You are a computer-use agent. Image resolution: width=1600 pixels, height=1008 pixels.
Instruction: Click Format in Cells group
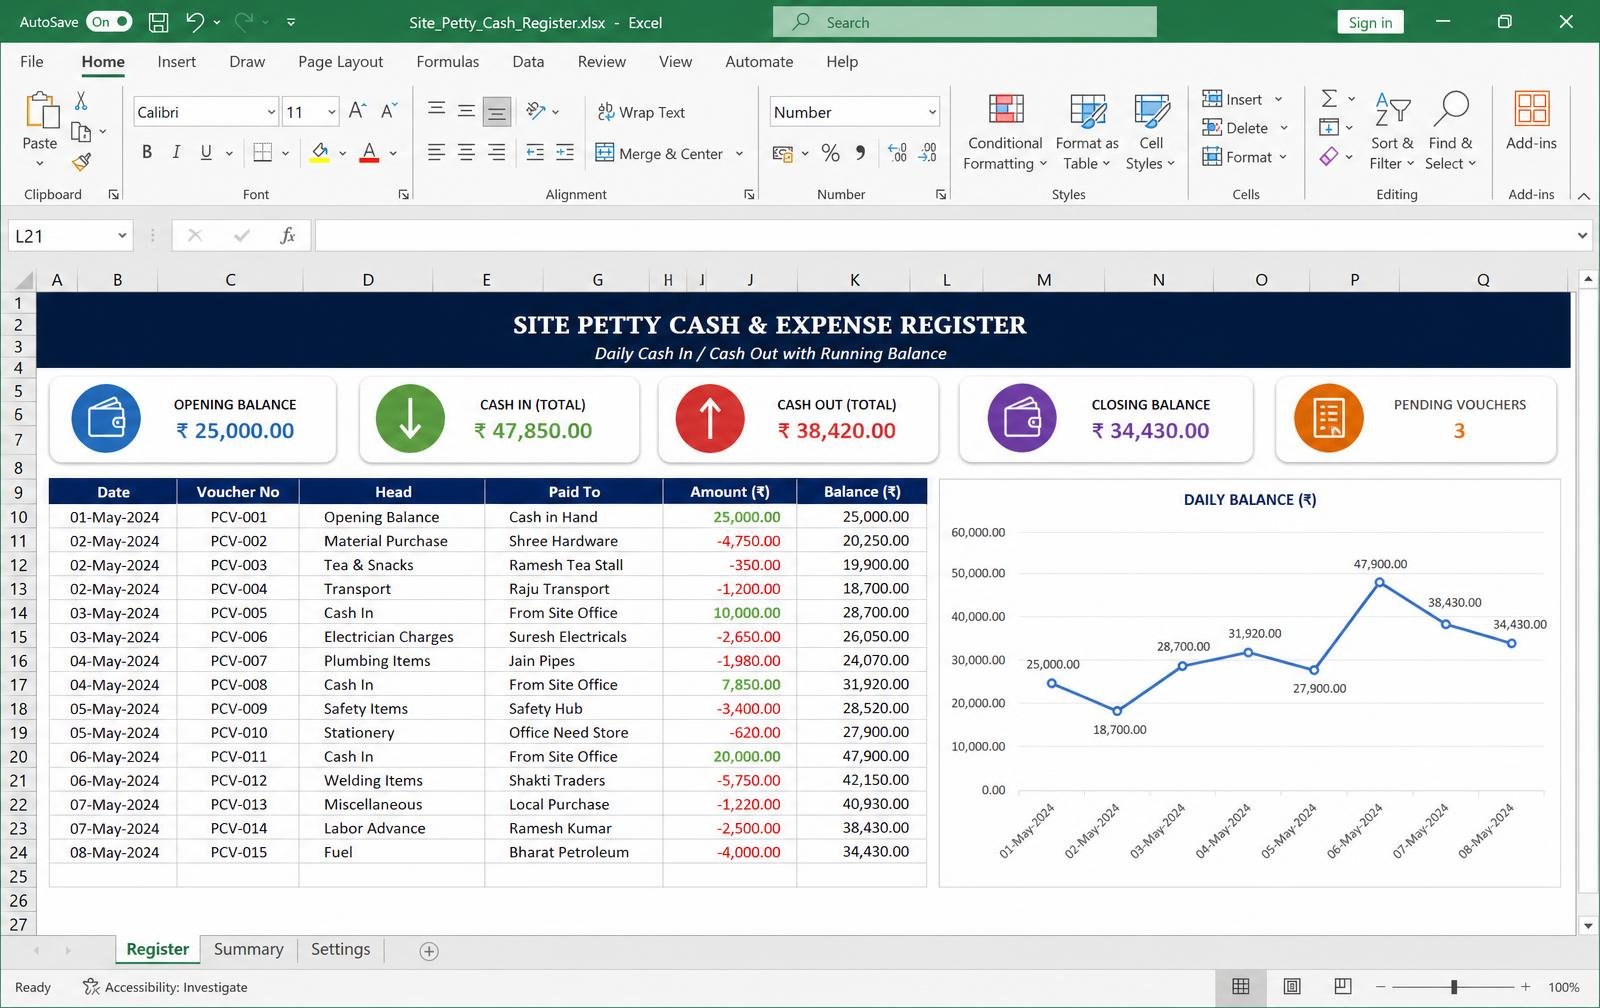tap(1245, 157)
